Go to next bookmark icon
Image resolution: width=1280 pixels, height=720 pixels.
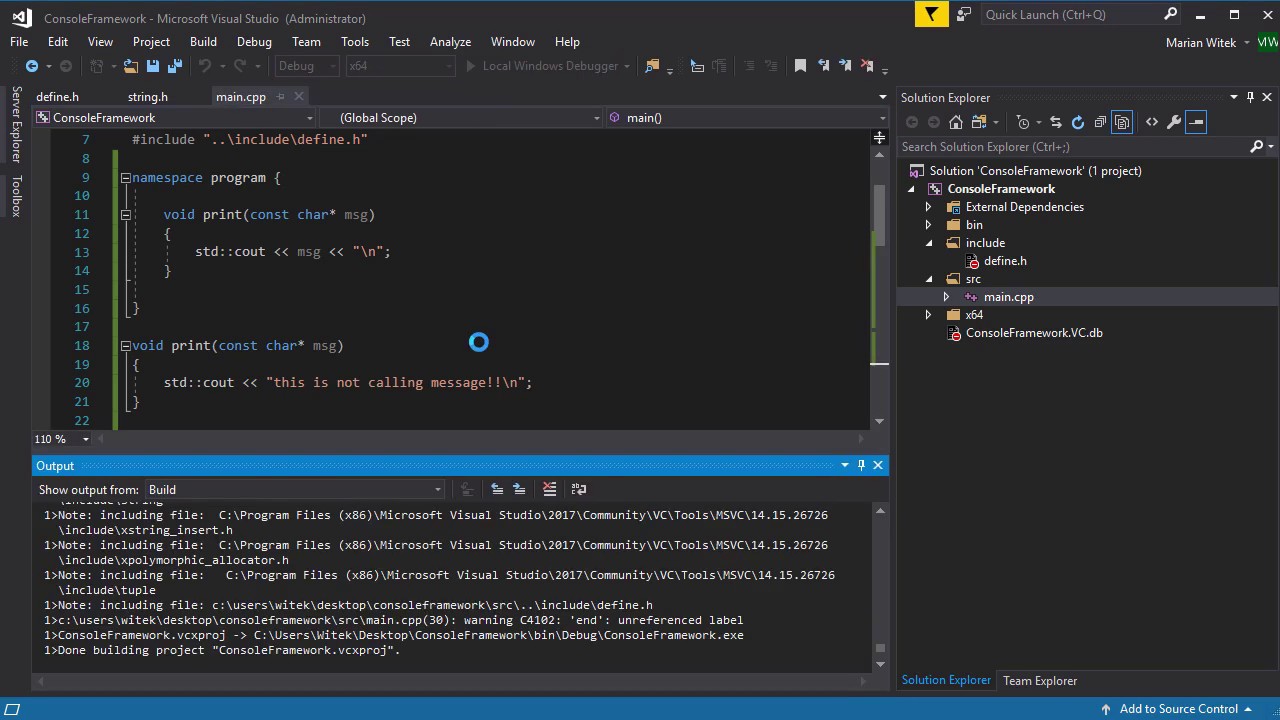[x=845, y=66]
